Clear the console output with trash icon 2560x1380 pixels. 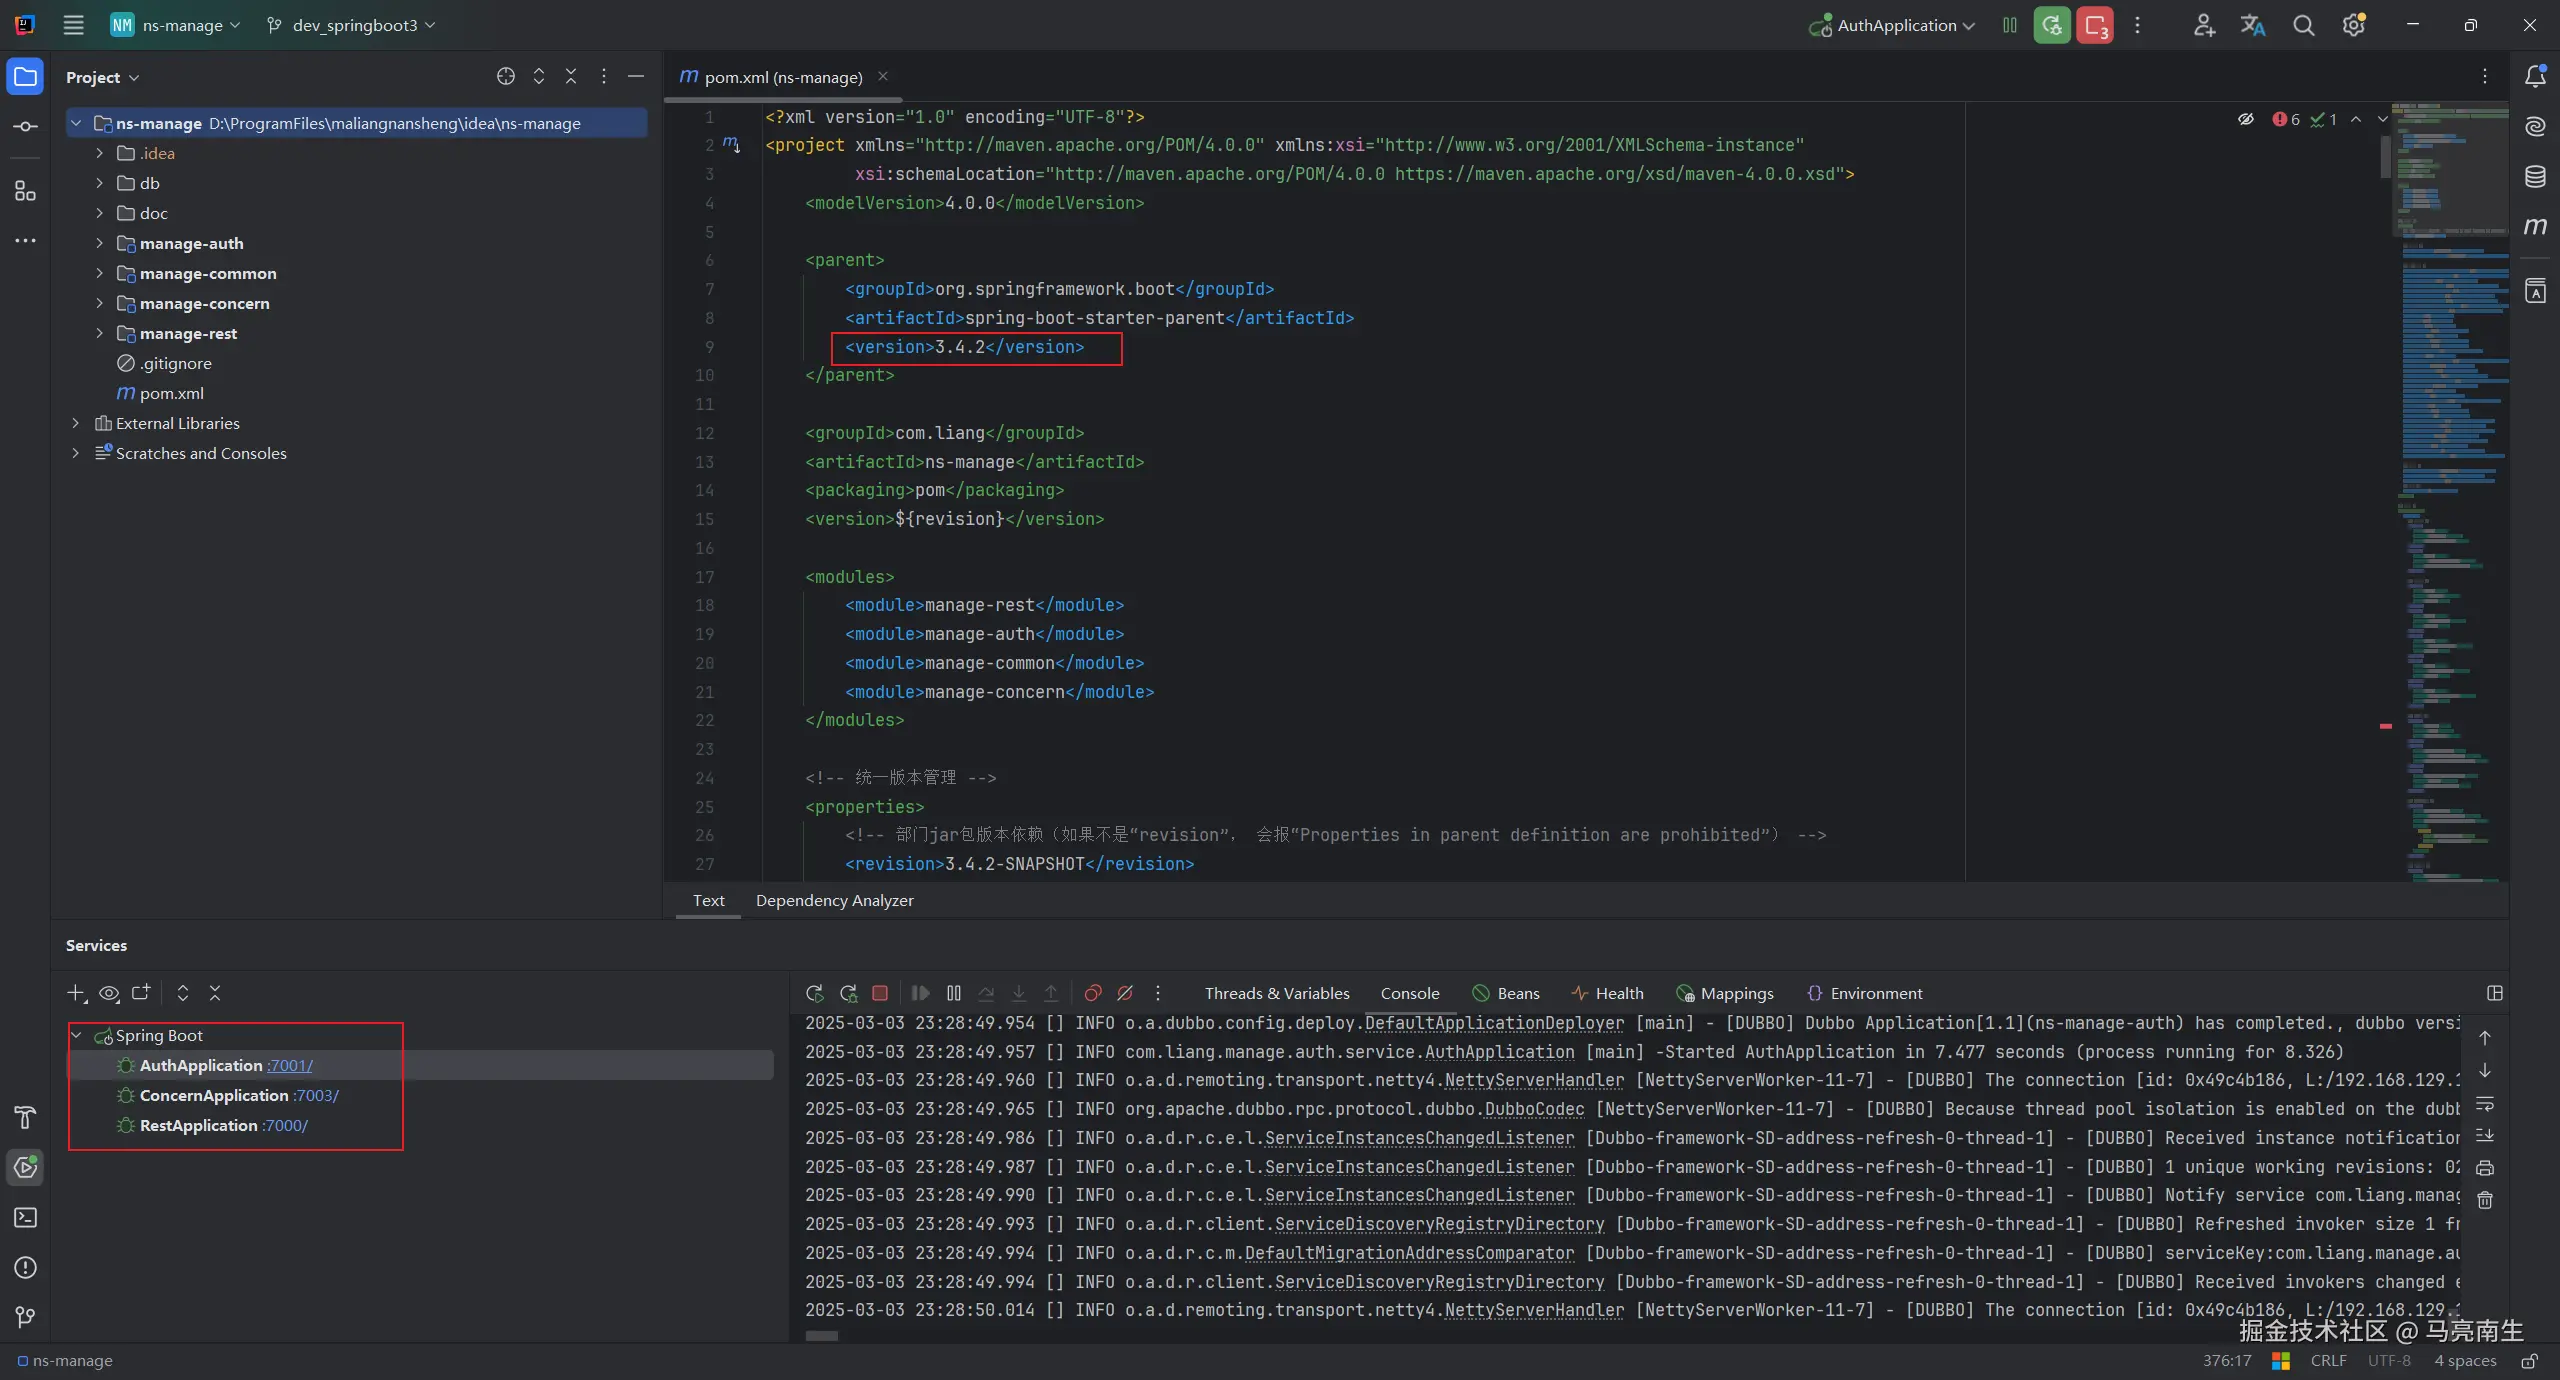point(2485,1200)
